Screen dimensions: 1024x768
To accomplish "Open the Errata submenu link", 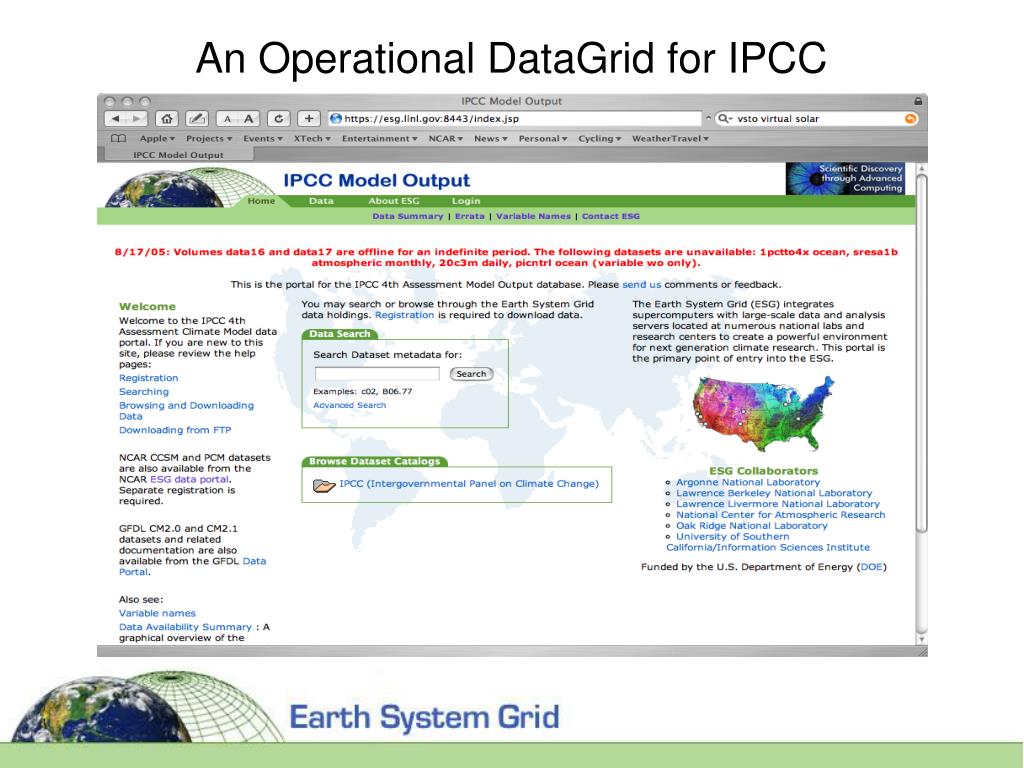I will (470, 216).
